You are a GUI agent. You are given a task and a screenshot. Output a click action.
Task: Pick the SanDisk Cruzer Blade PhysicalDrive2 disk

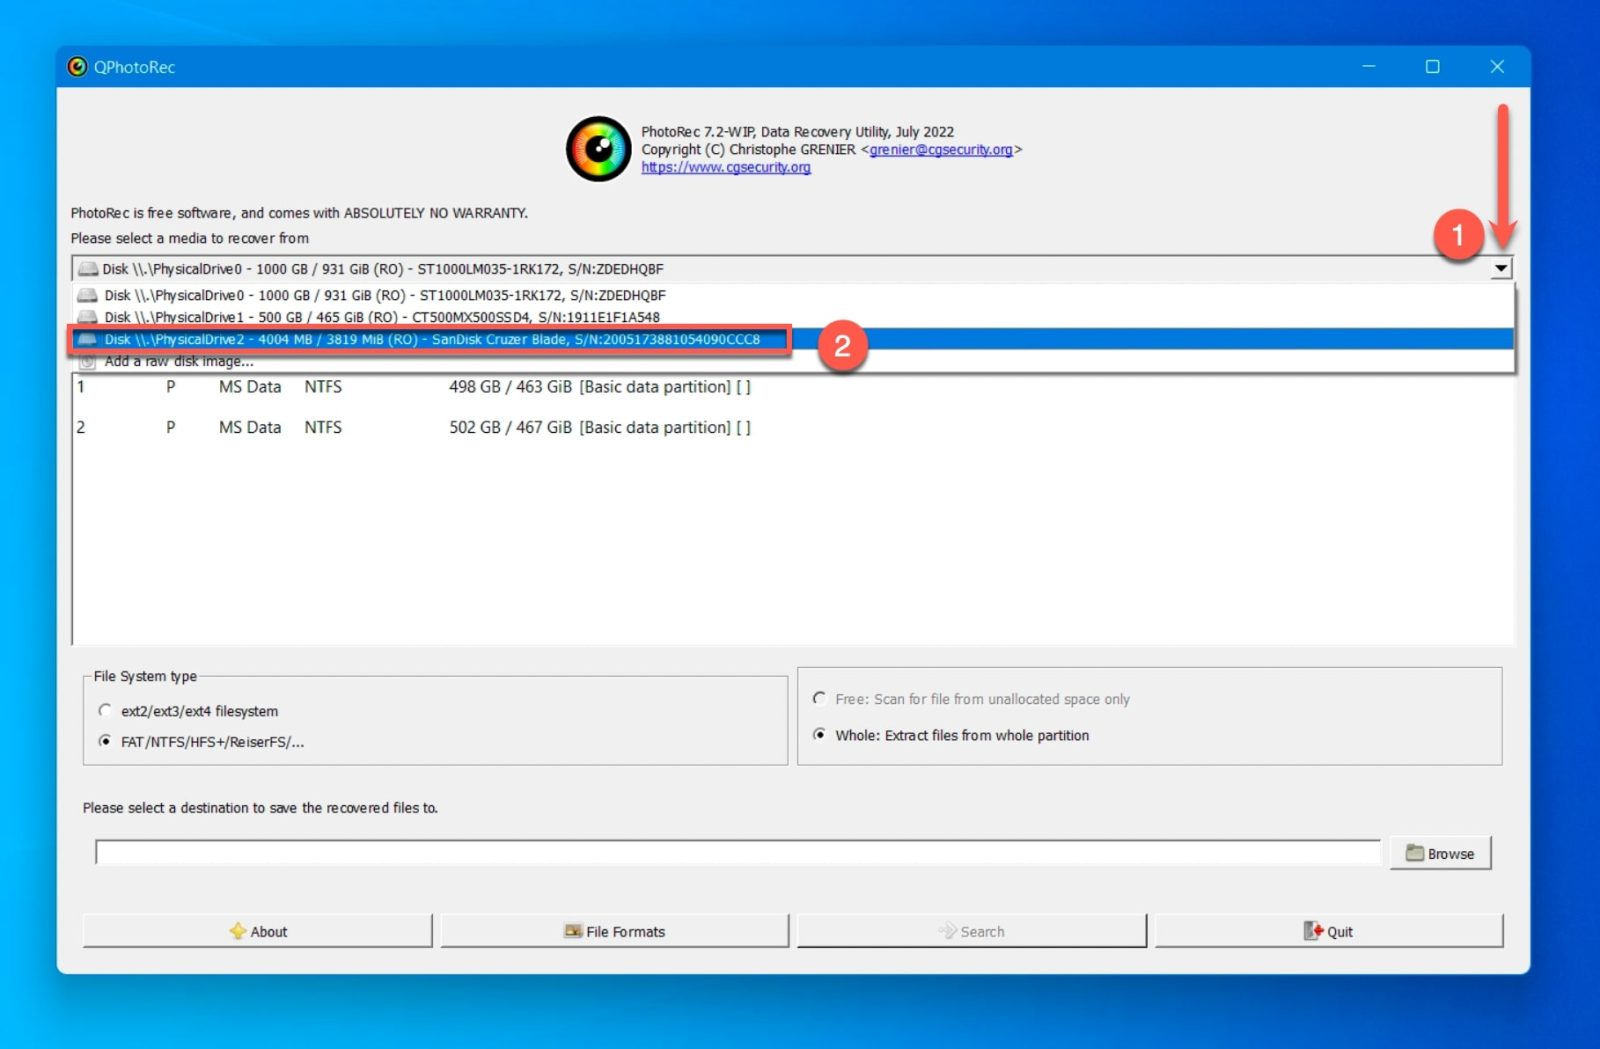430,339
